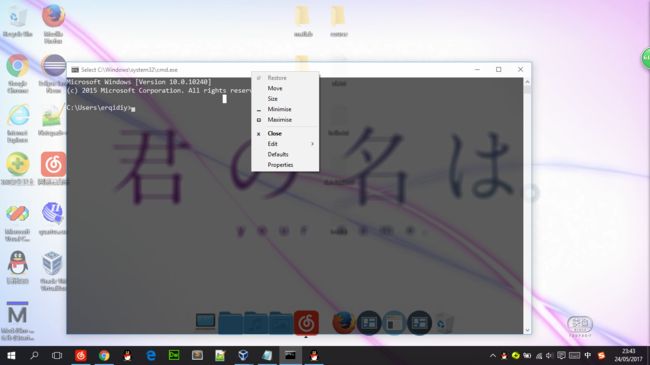Open network status in system tray
The height and width of the screenshot is (365, 650).
pos(538,355)
